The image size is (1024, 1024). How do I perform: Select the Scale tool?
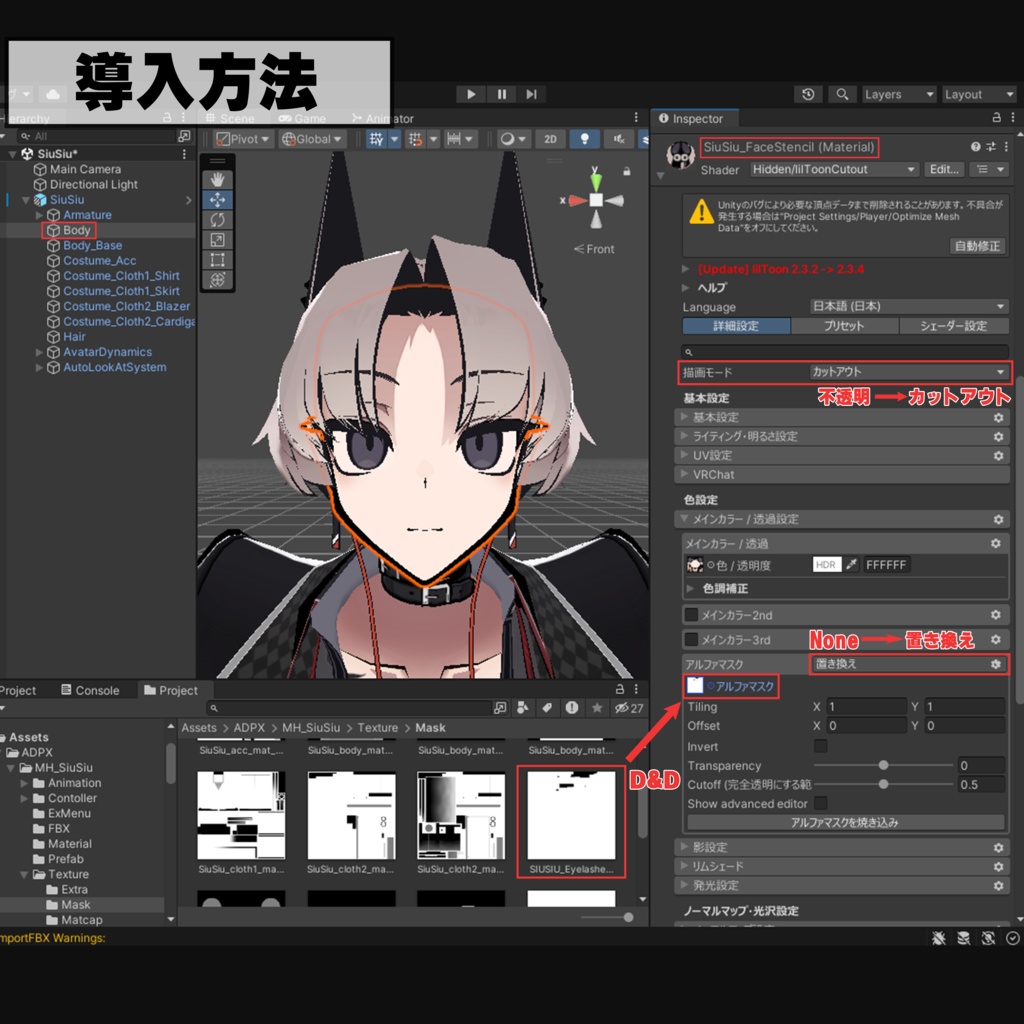click(x=217, y=240)
